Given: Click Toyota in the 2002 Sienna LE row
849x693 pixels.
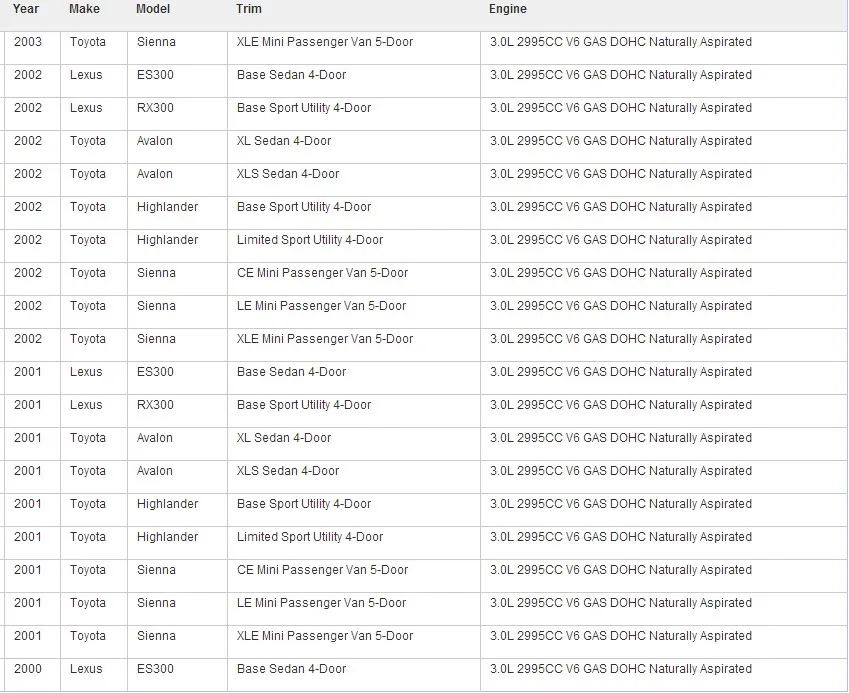Looking at the screenshot, I should coord(88,306).
